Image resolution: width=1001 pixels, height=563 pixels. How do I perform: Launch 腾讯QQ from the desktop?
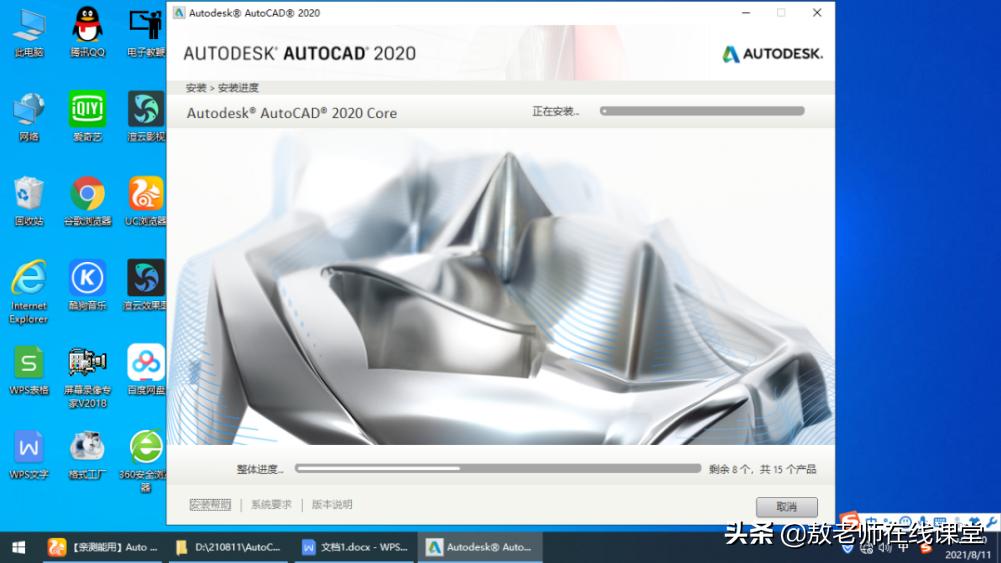point(87,33)
